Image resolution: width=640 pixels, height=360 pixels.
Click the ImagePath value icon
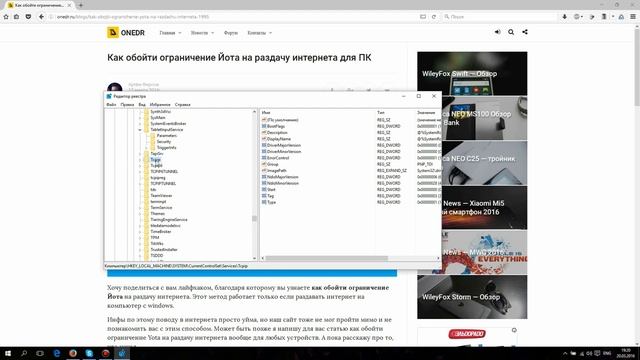coord(264,171)
